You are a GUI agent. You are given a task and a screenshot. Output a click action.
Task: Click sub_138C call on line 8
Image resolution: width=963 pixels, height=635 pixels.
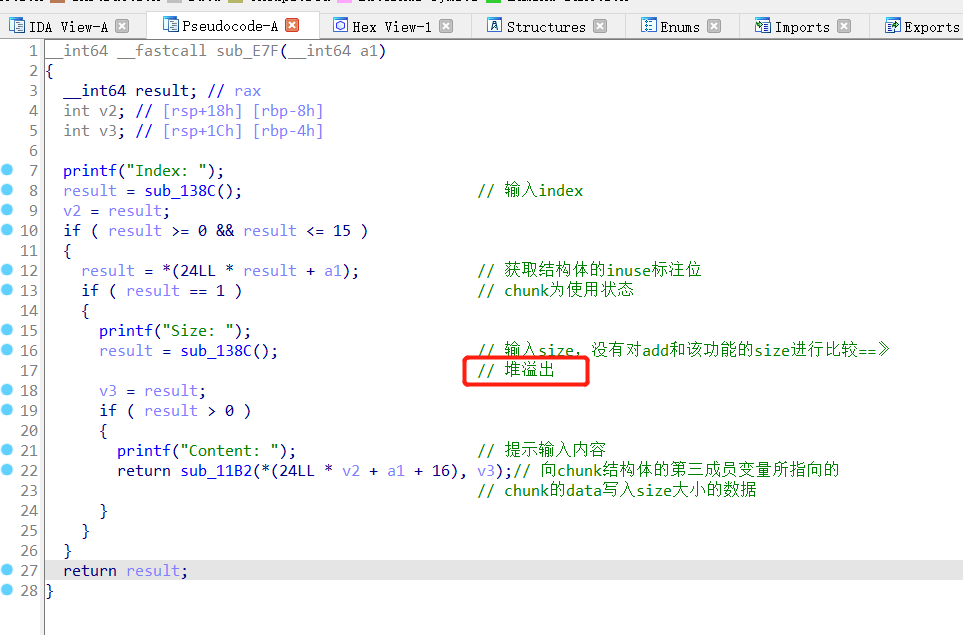click(180, 191)
